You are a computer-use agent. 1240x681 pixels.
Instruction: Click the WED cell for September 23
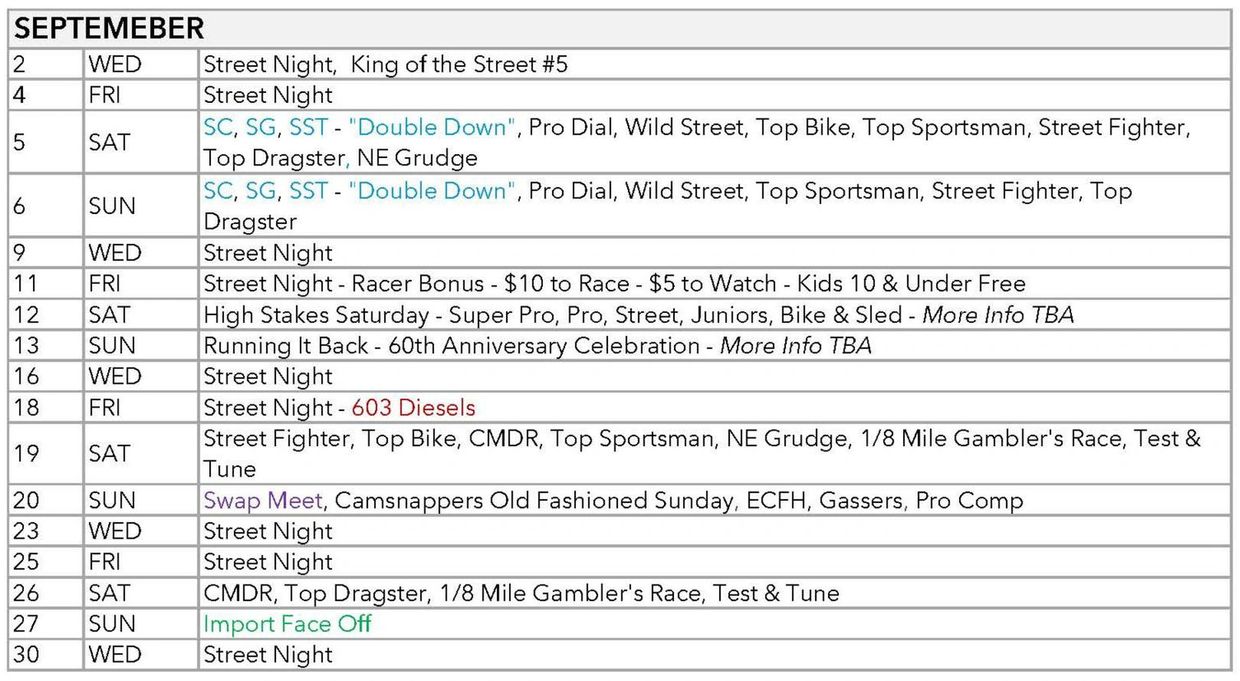point(114,531)
